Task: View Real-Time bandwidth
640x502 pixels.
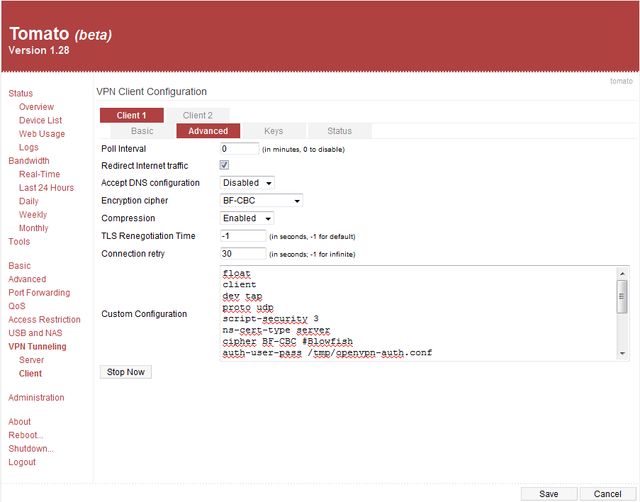Action: pos(40,174)
